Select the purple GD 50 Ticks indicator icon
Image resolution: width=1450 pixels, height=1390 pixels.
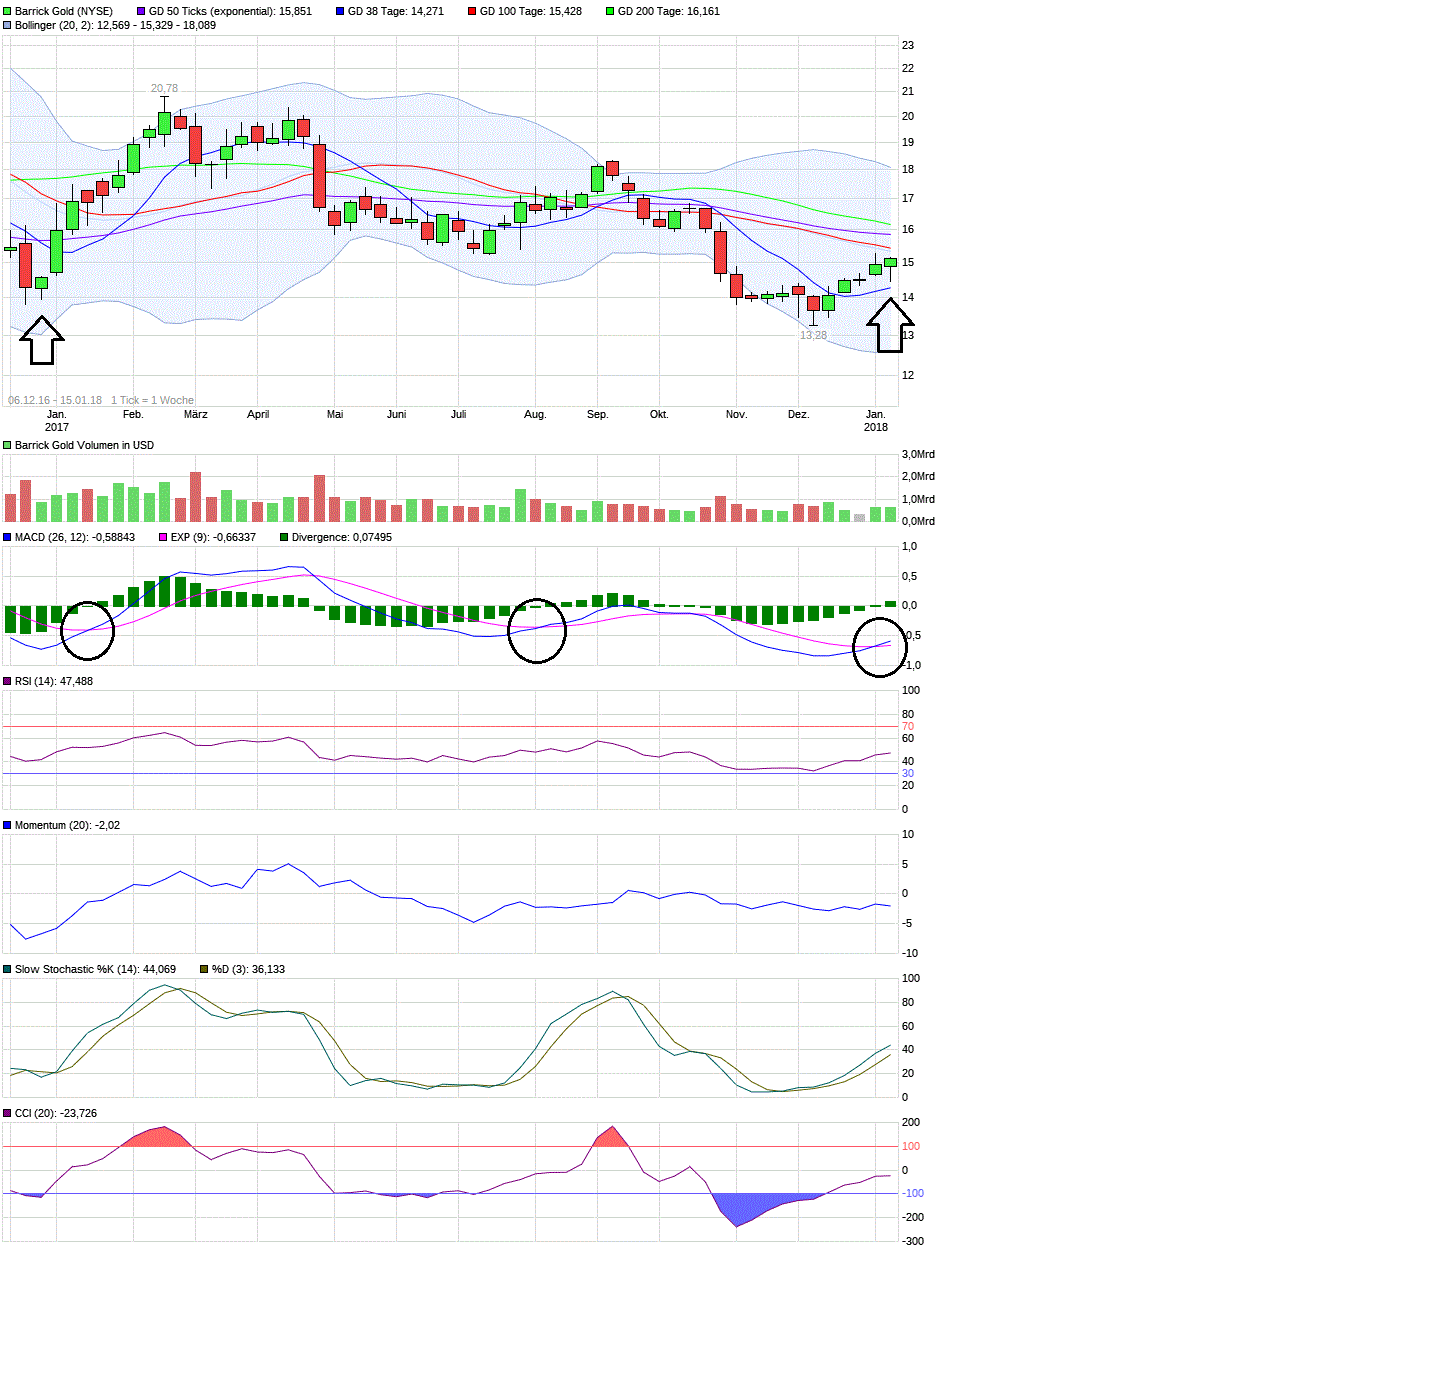point(140,10)
